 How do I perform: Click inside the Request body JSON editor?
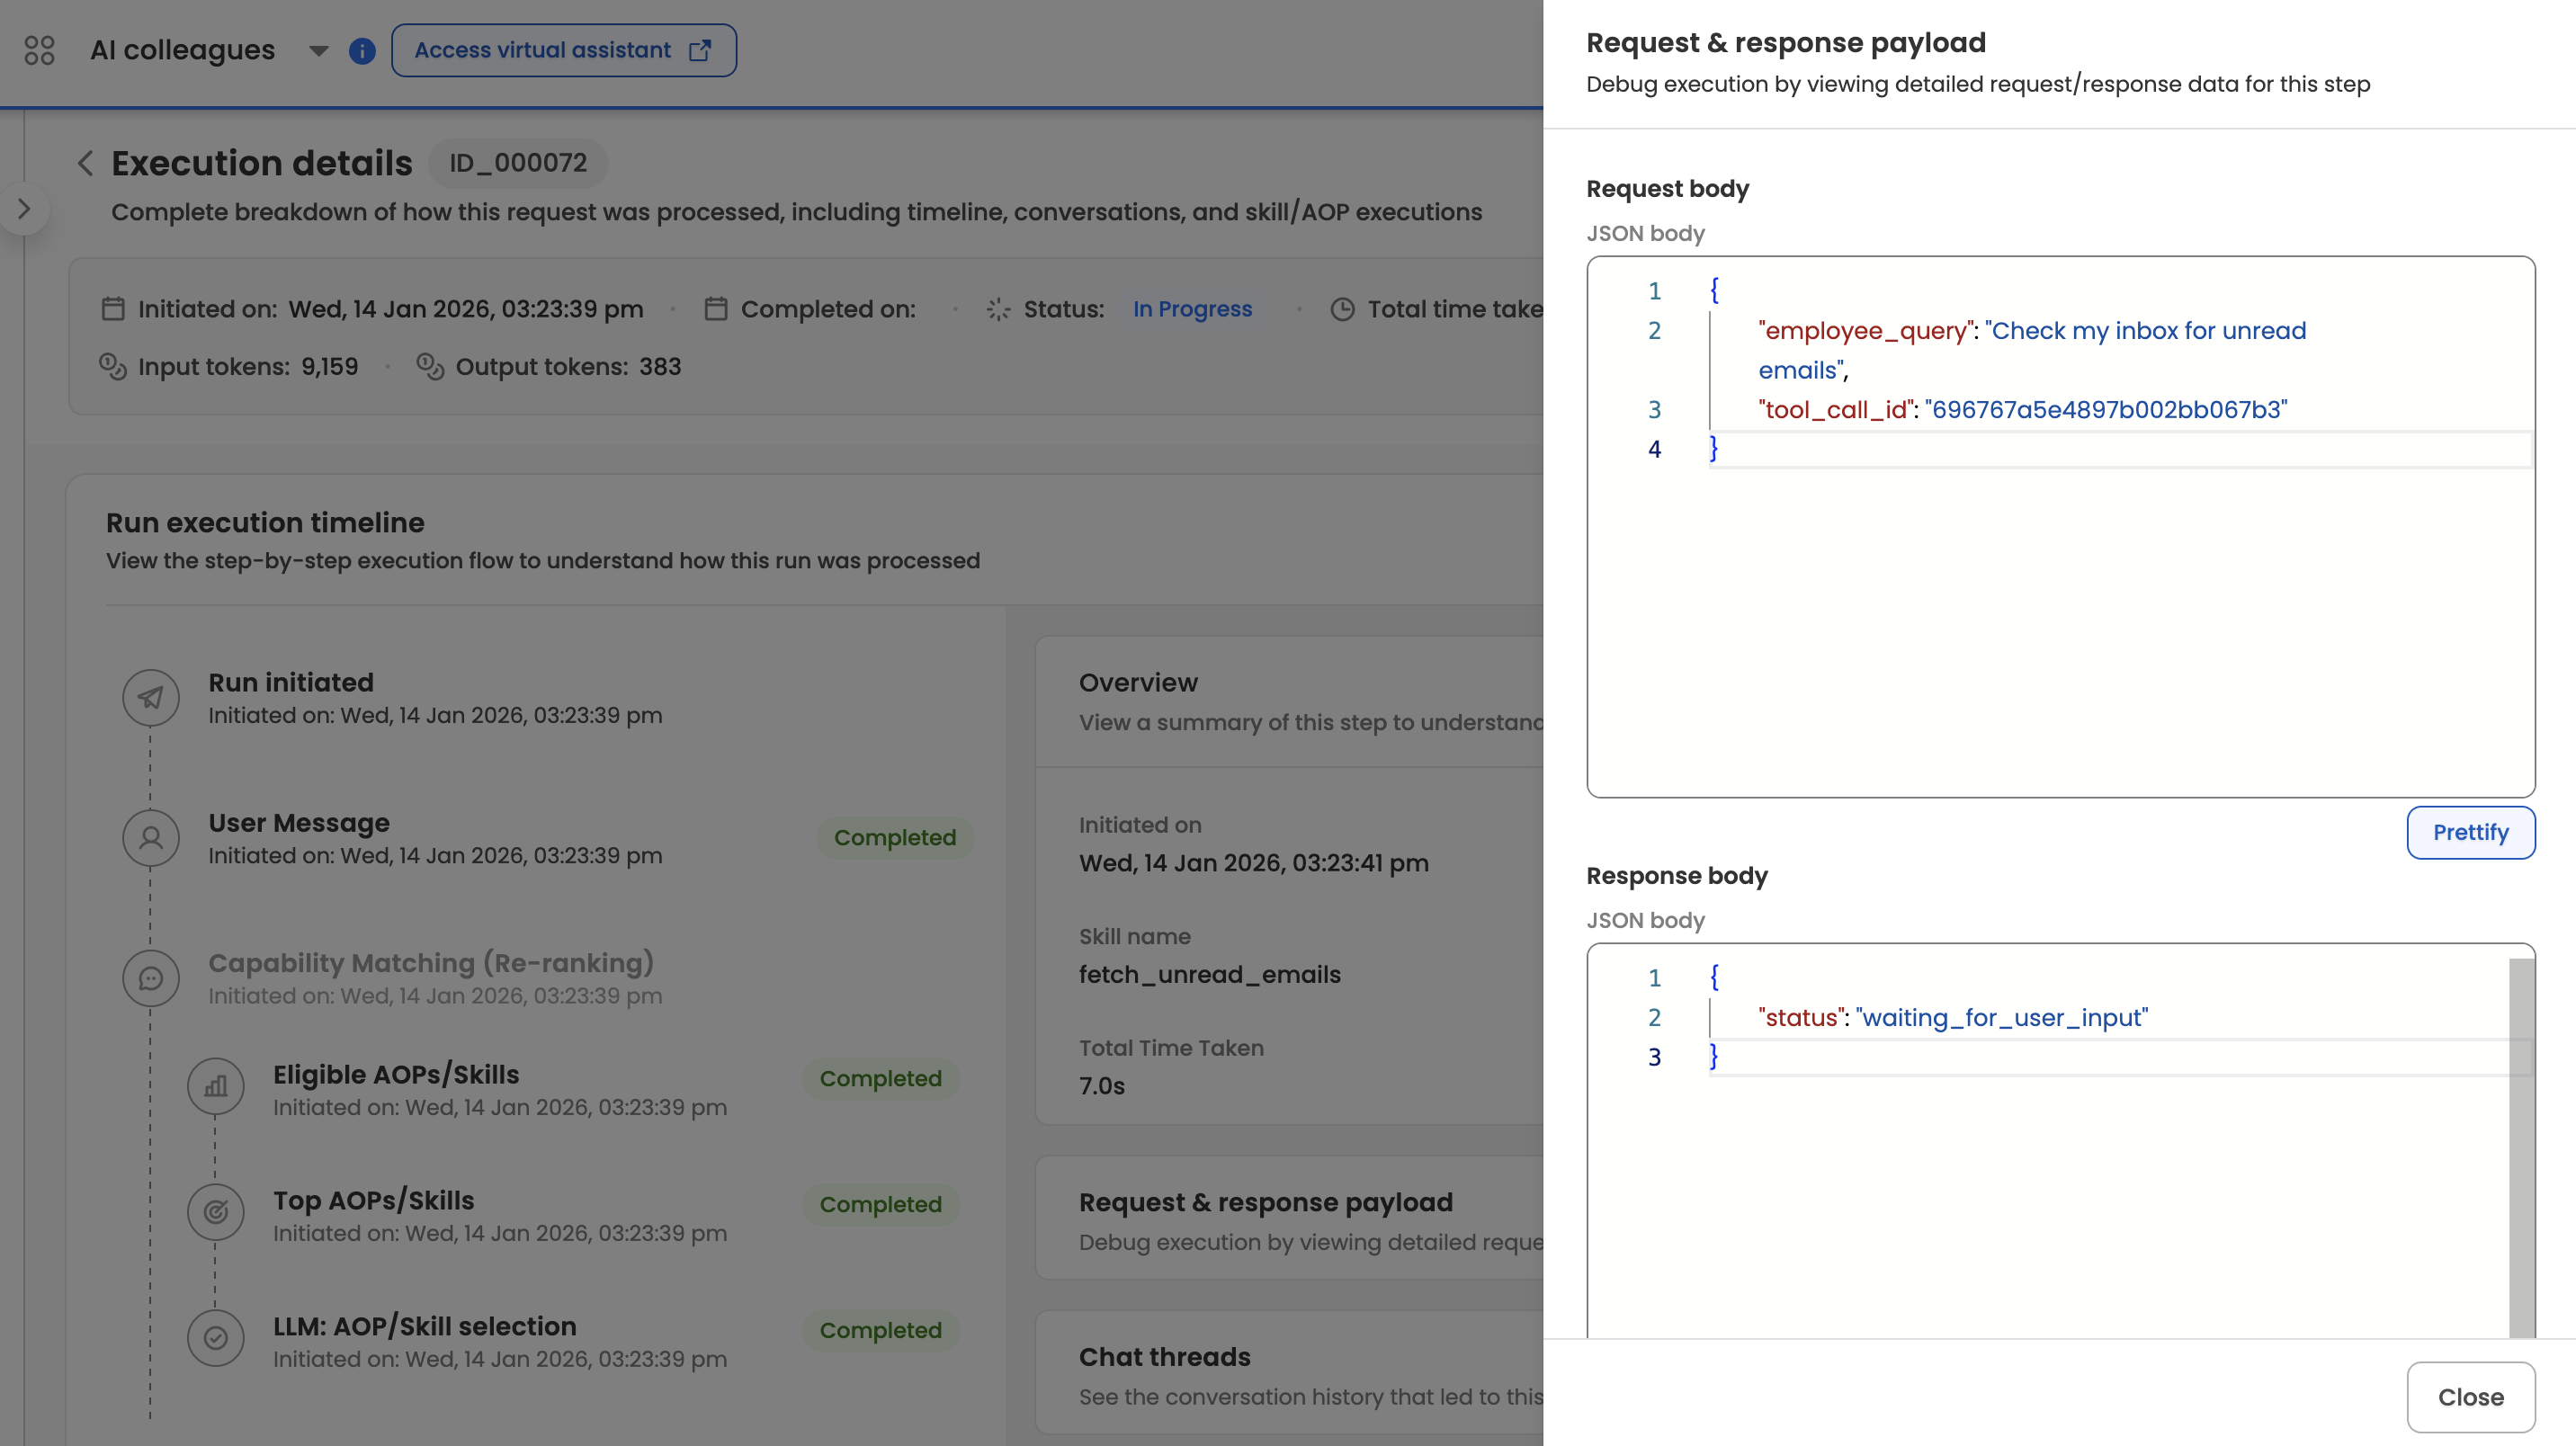click(2060, 620)
